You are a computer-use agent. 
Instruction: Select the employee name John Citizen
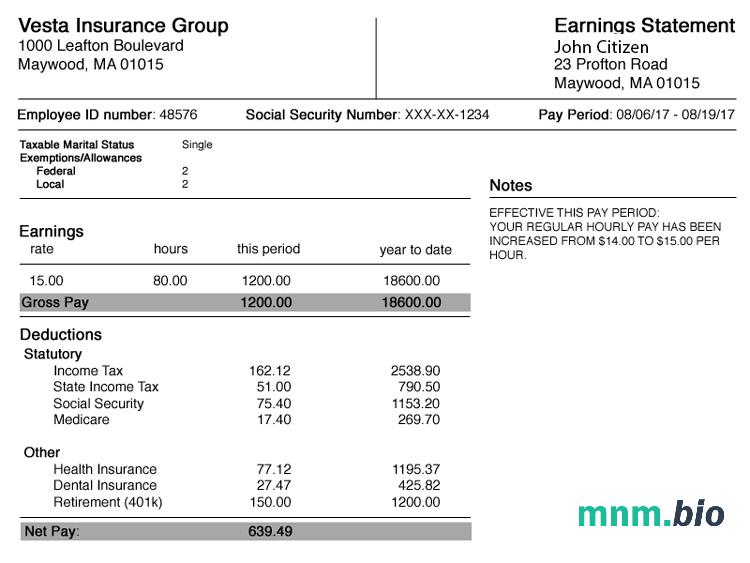point(601,47)
